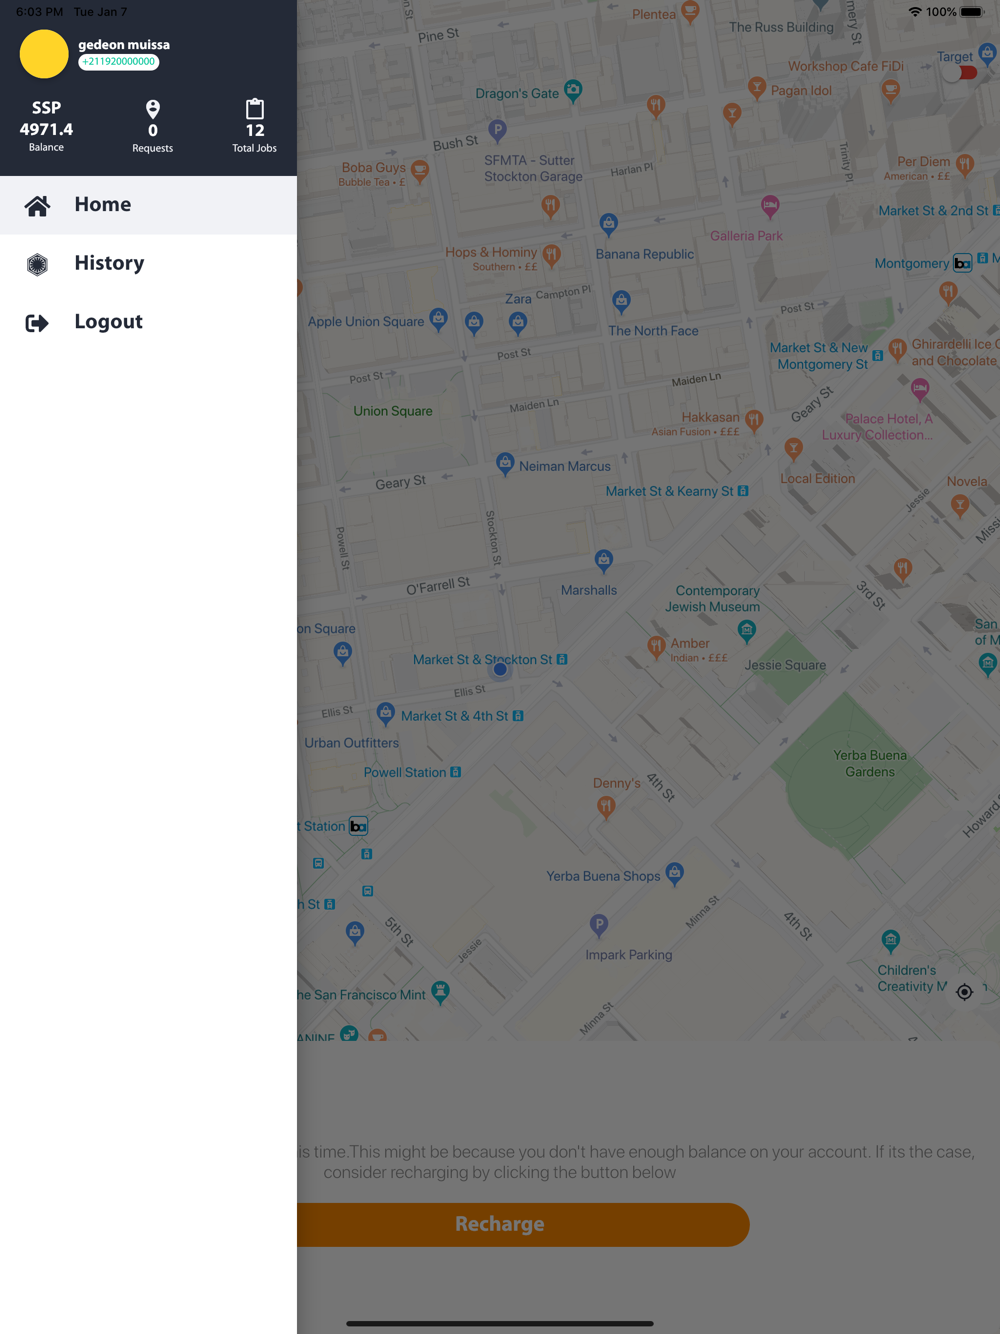The height and width of the screenshot is (1334, 1000).
Task: Select Logout from the side menu
Action: (108, 323)
